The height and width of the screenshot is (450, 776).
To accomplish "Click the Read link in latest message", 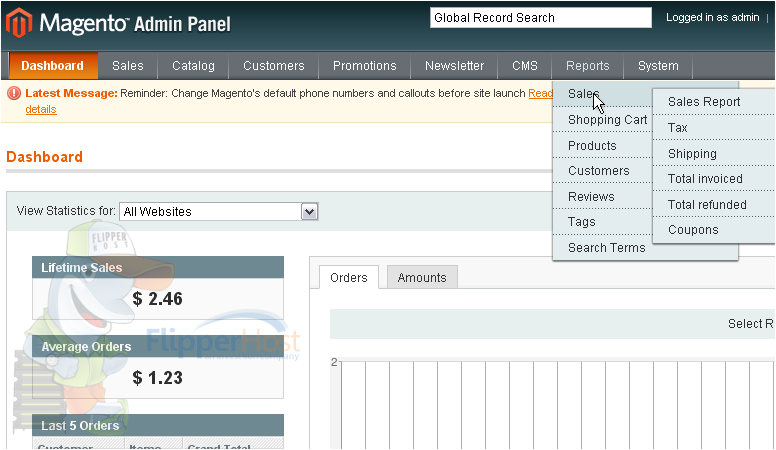I will coord(540,93).
